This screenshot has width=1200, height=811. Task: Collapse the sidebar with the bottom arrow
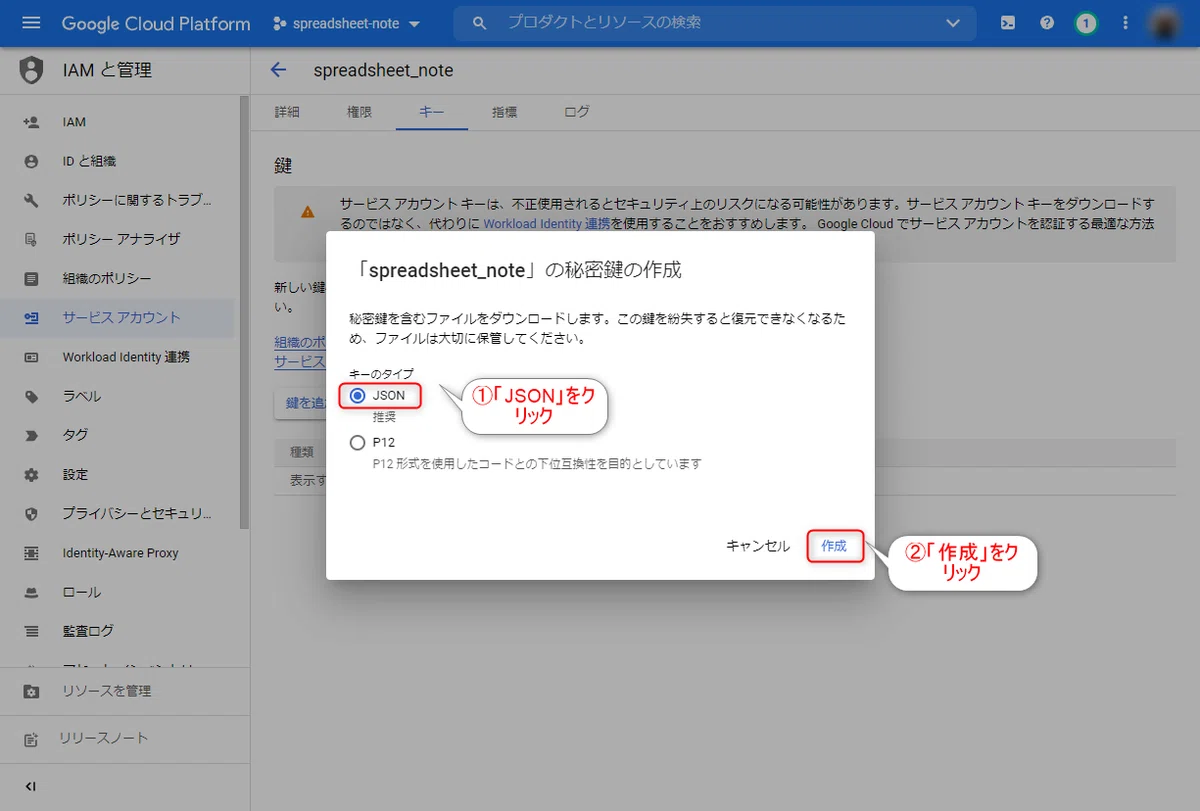point(30,786)
